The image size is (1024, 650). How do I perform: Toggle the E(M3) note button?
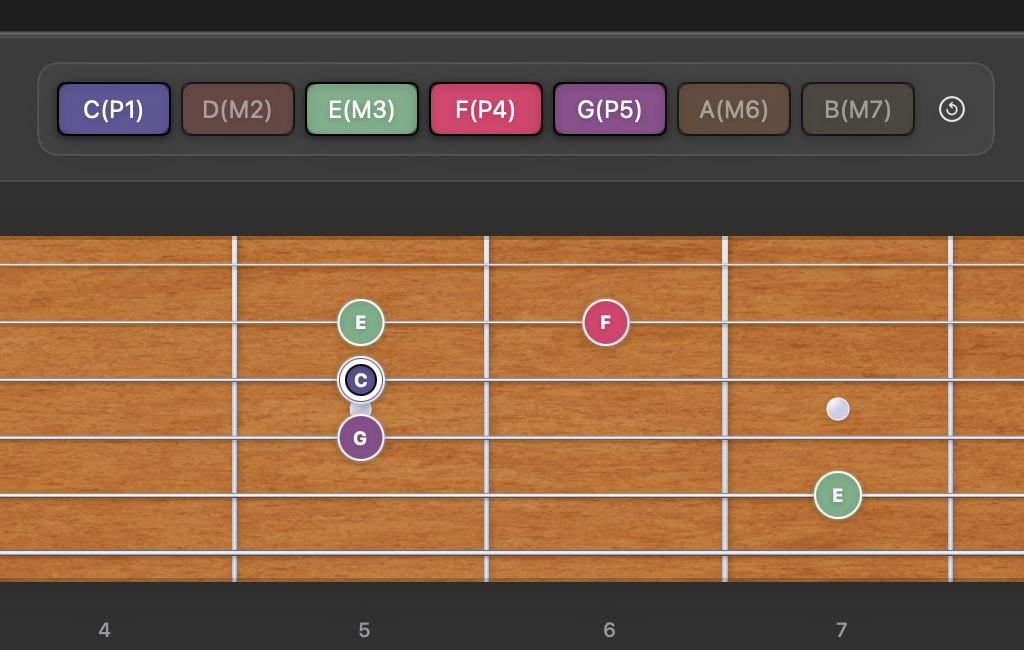click(x=362, y=109)
